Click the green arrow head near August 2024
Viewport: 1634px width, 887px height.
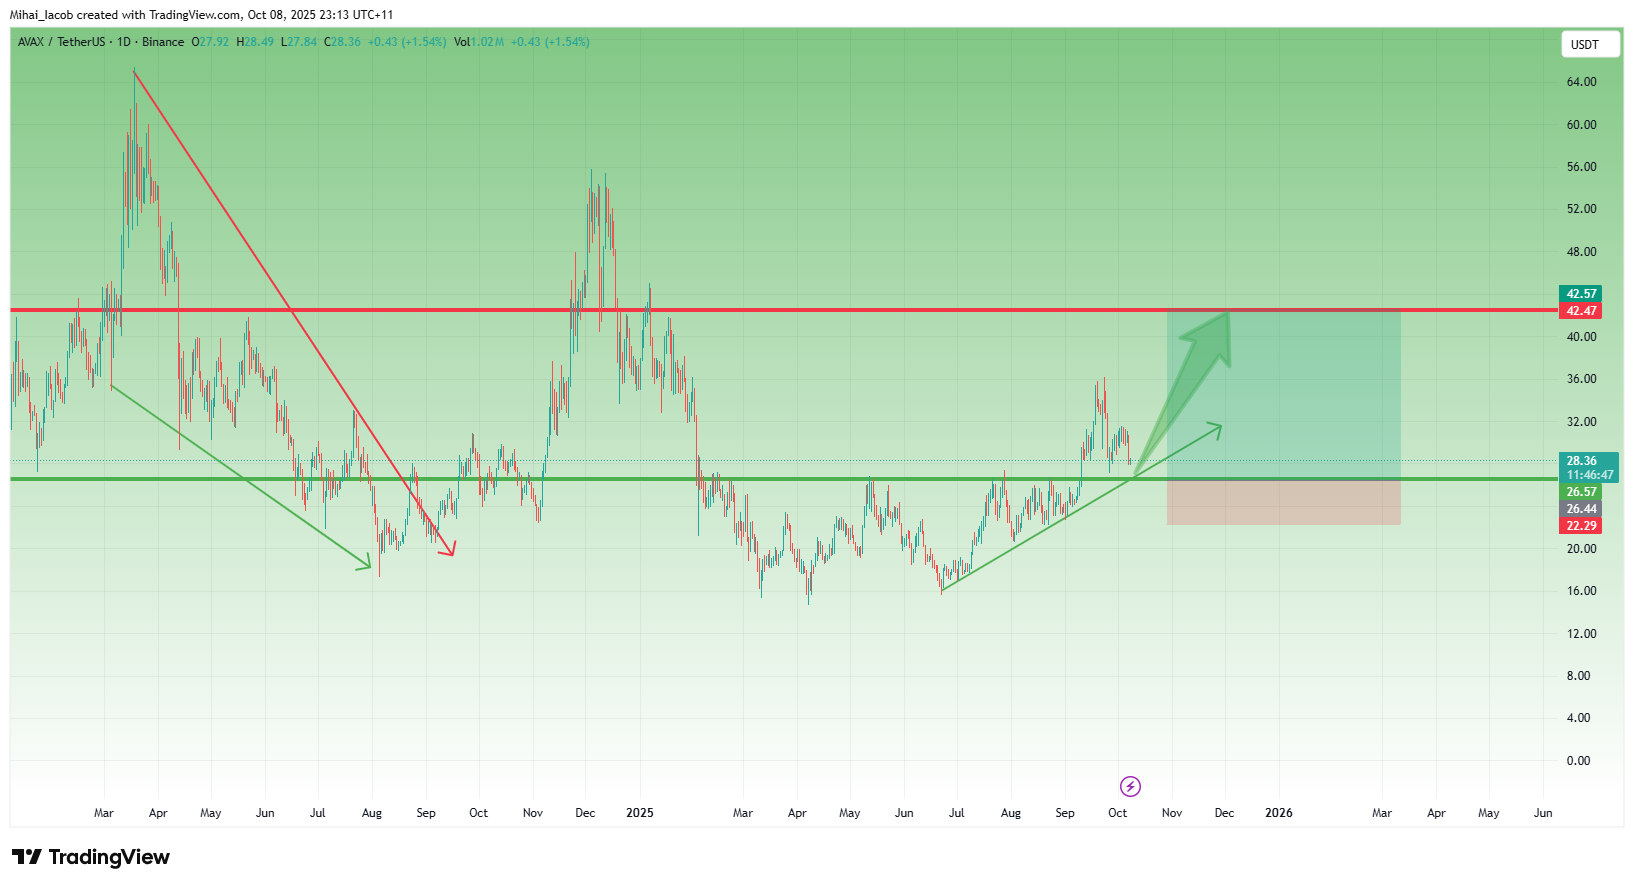(364, 565)
